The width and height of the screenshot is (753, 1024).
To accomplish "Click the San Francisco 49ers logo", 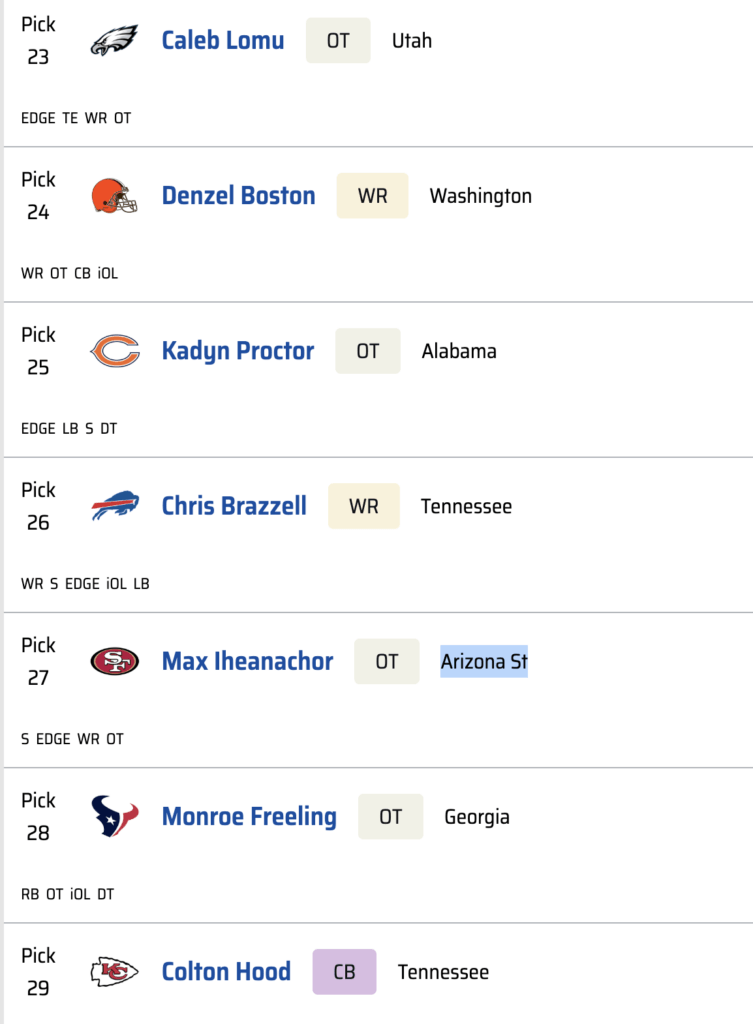I will point(114,661).
